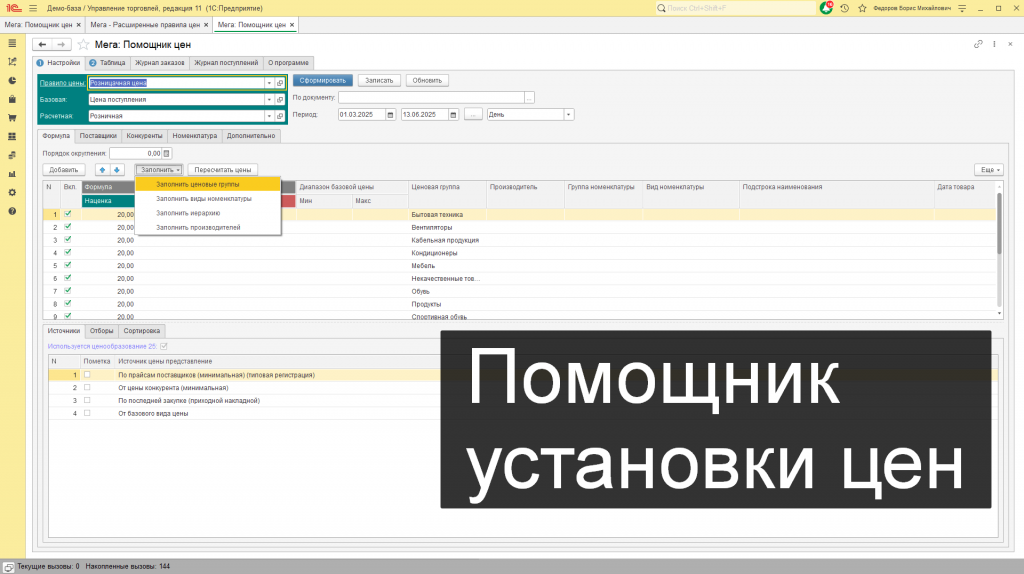The width and height of the screenshot is (1024, 574).
Task: Open the Правило цены link label
Action: (62, 83)
